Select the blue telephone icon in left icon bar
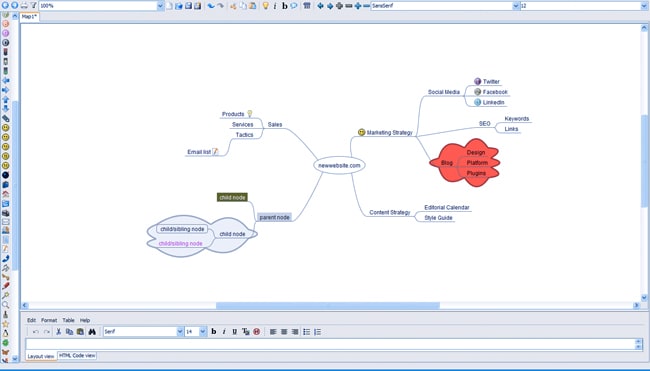Viewport: 650px width, 371px height. 5,259
